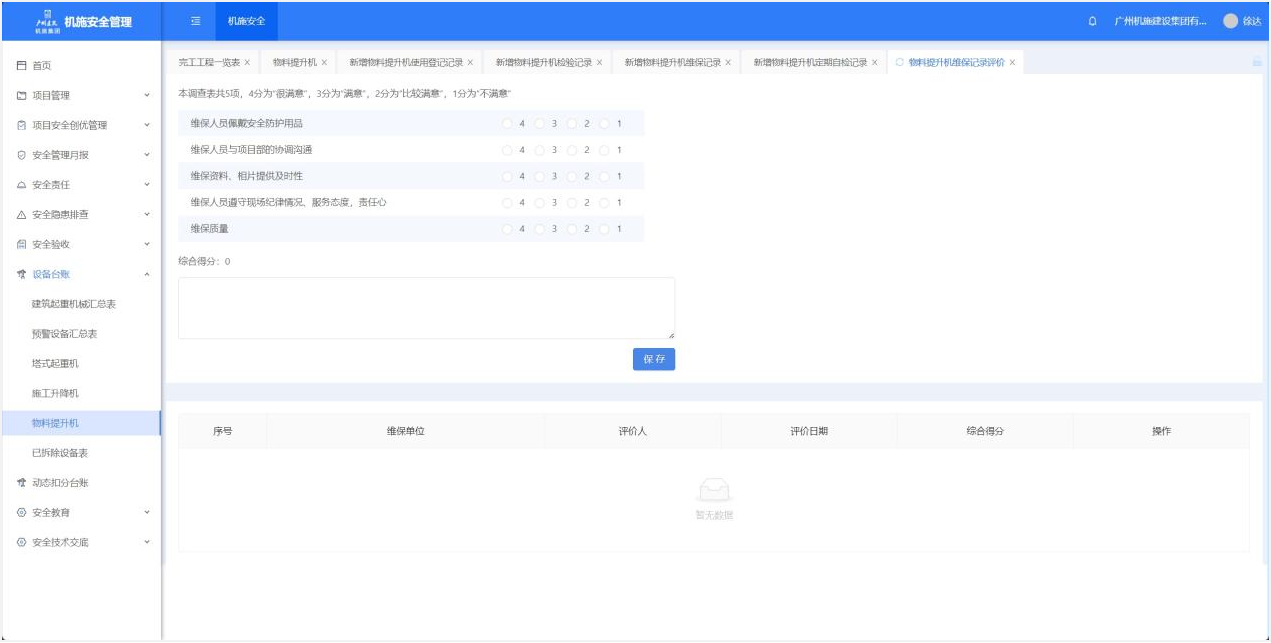
Task: Click the 保存 button
Action: tap(654, 359)
